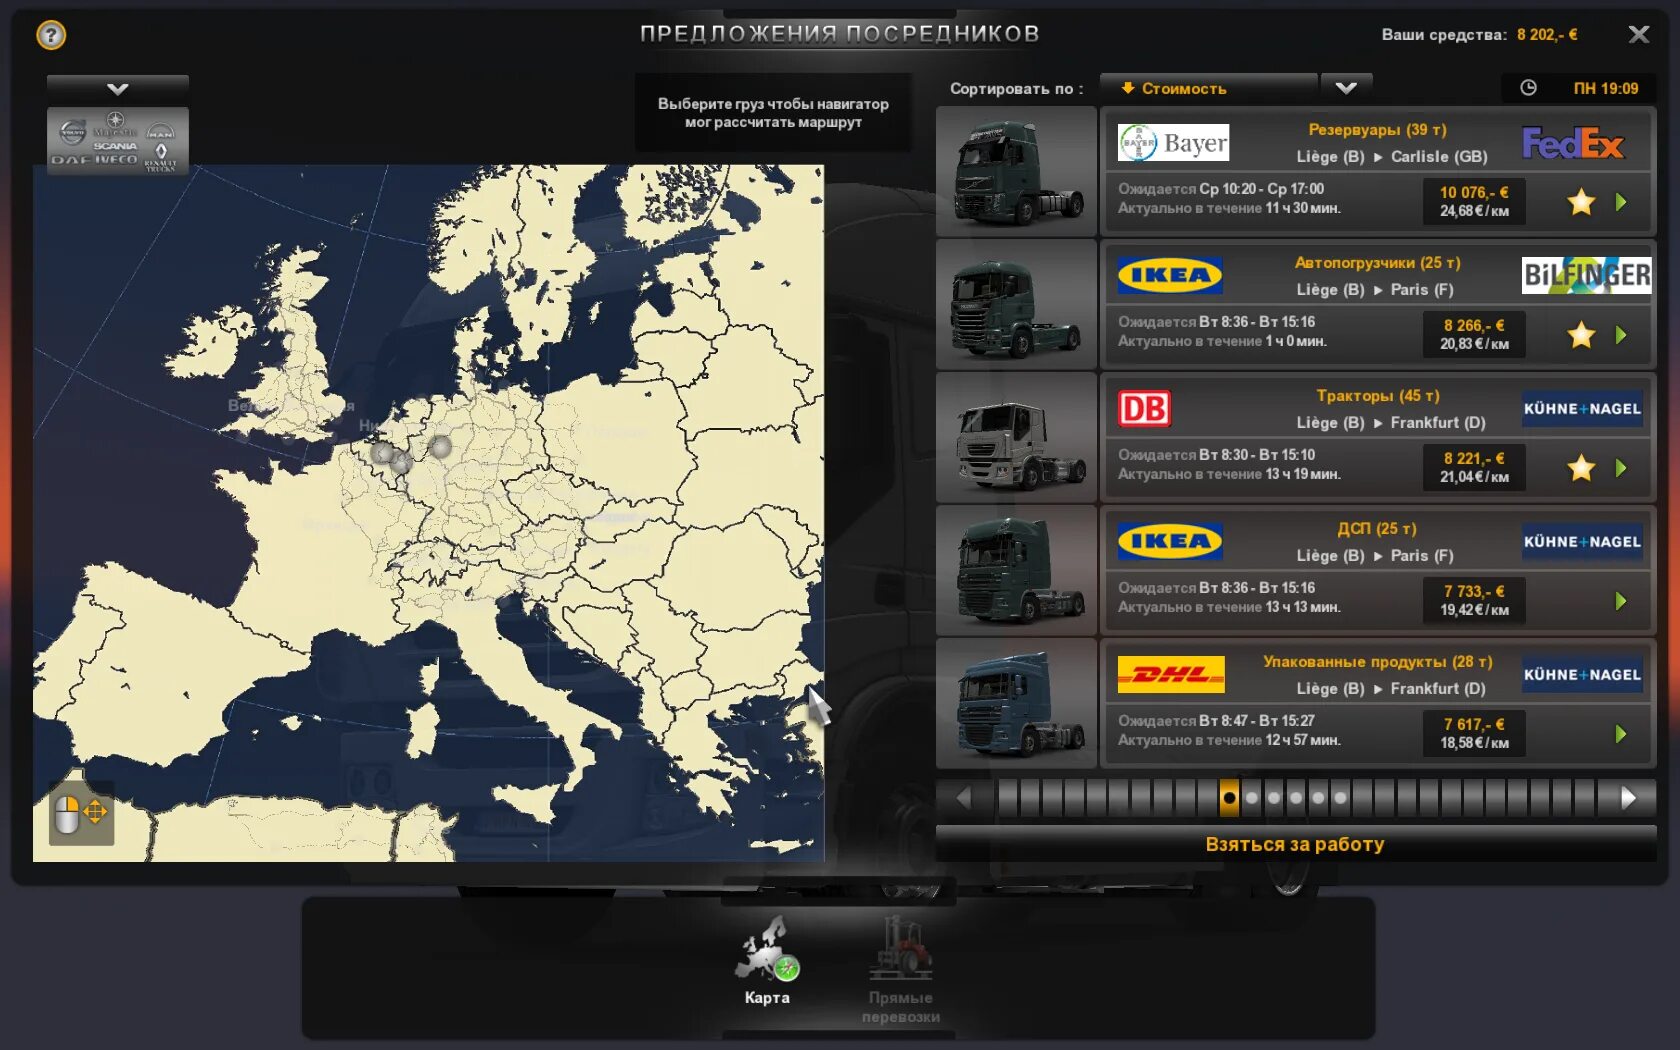
Task: Click the game time ПН 19:09
Action: pyautogui.click(x=1605, y=88)
